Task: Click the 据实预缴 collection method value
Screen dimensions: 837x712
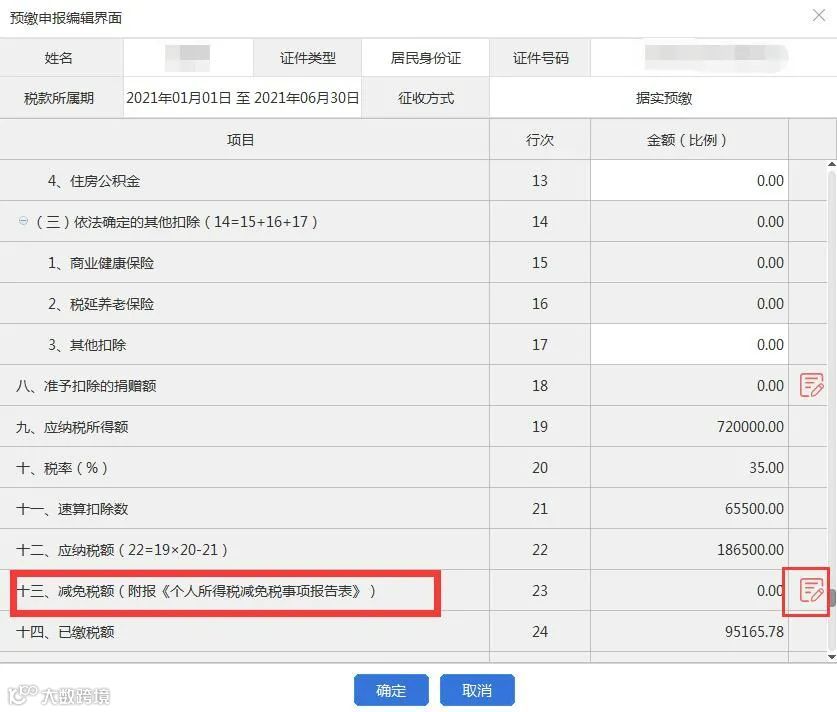Action: click(664, 98)
